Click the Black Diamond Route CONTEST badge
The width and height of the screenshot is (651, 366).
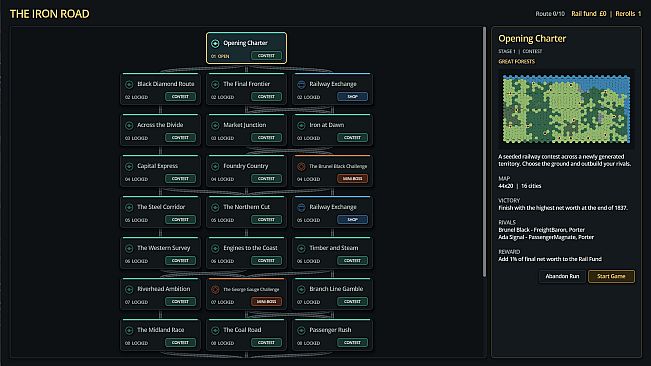click(x=180, y=97)
